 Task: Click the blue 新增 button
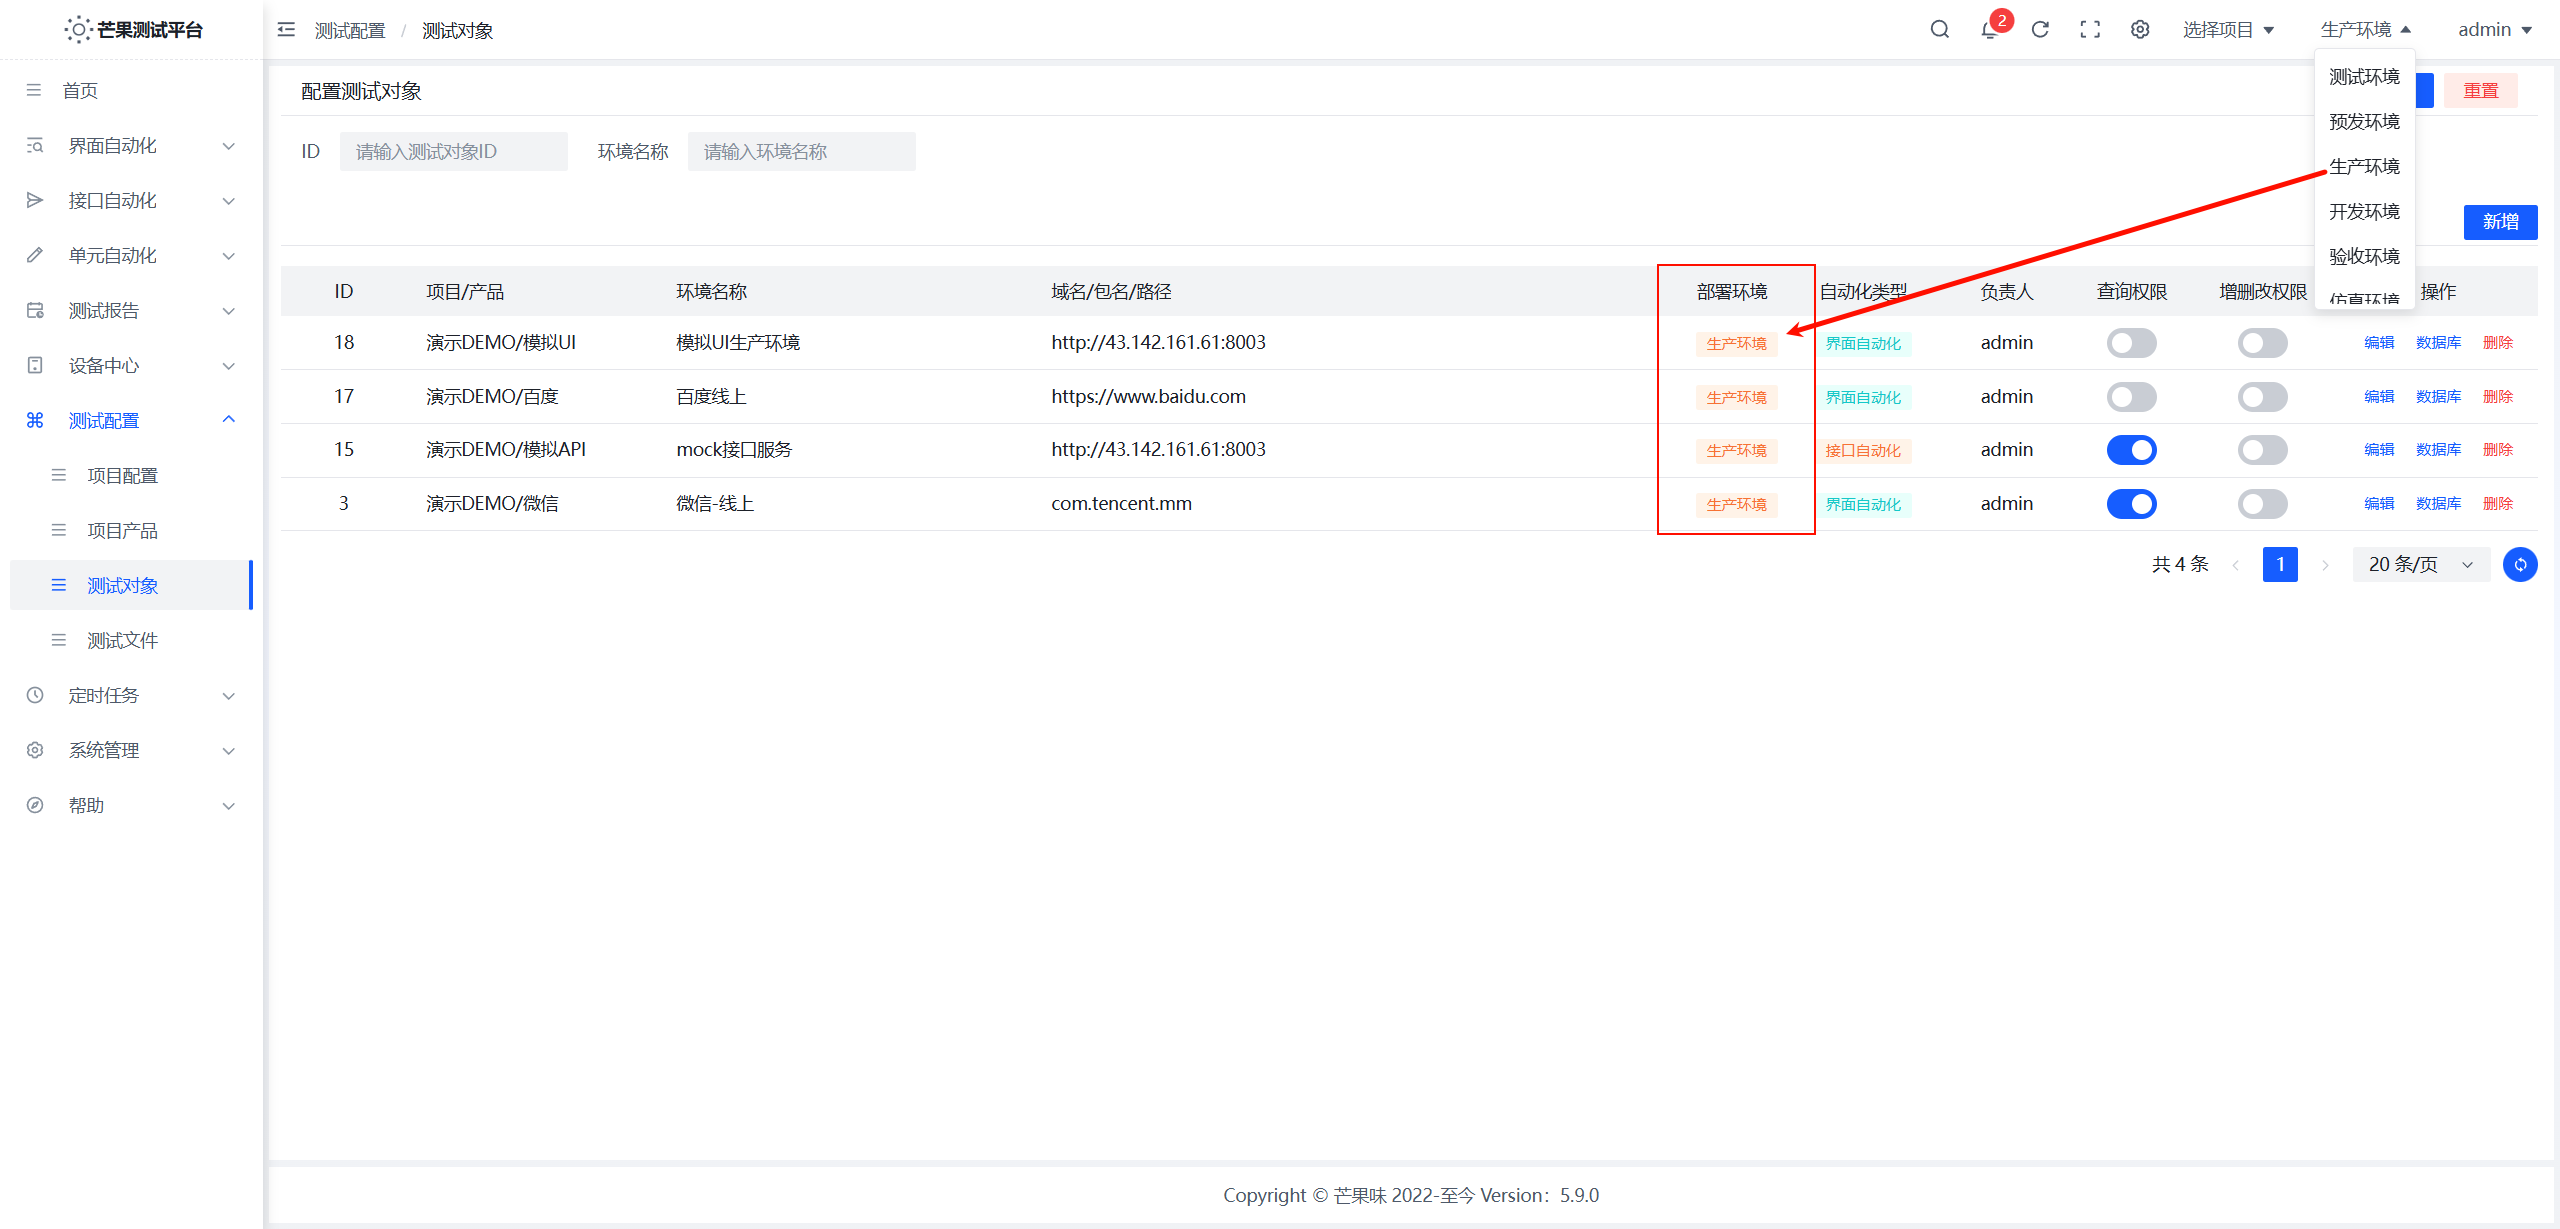[2499, 222]
